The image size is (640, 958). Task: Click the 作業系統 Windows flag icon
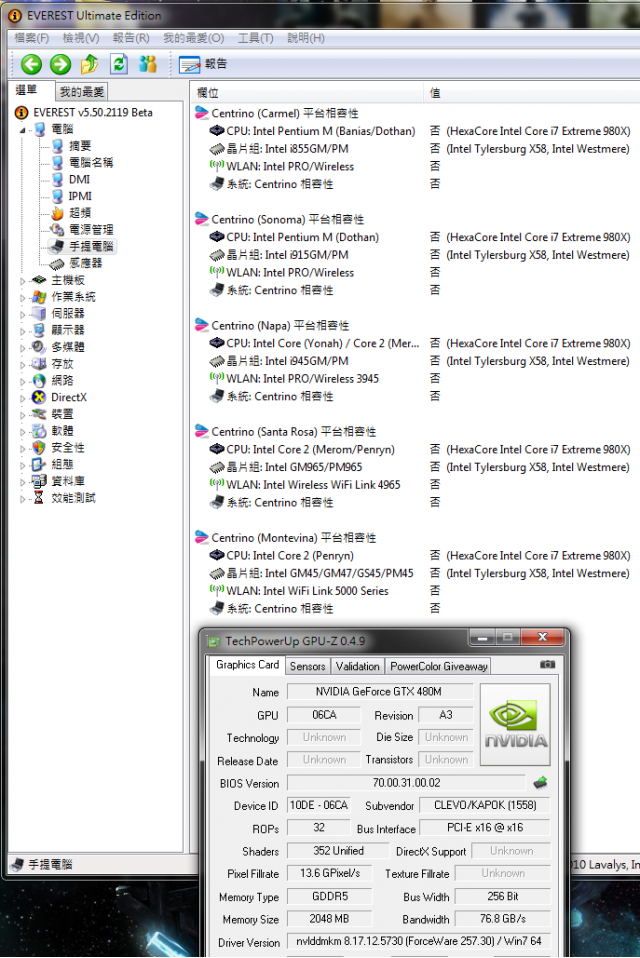pos(39,297)
